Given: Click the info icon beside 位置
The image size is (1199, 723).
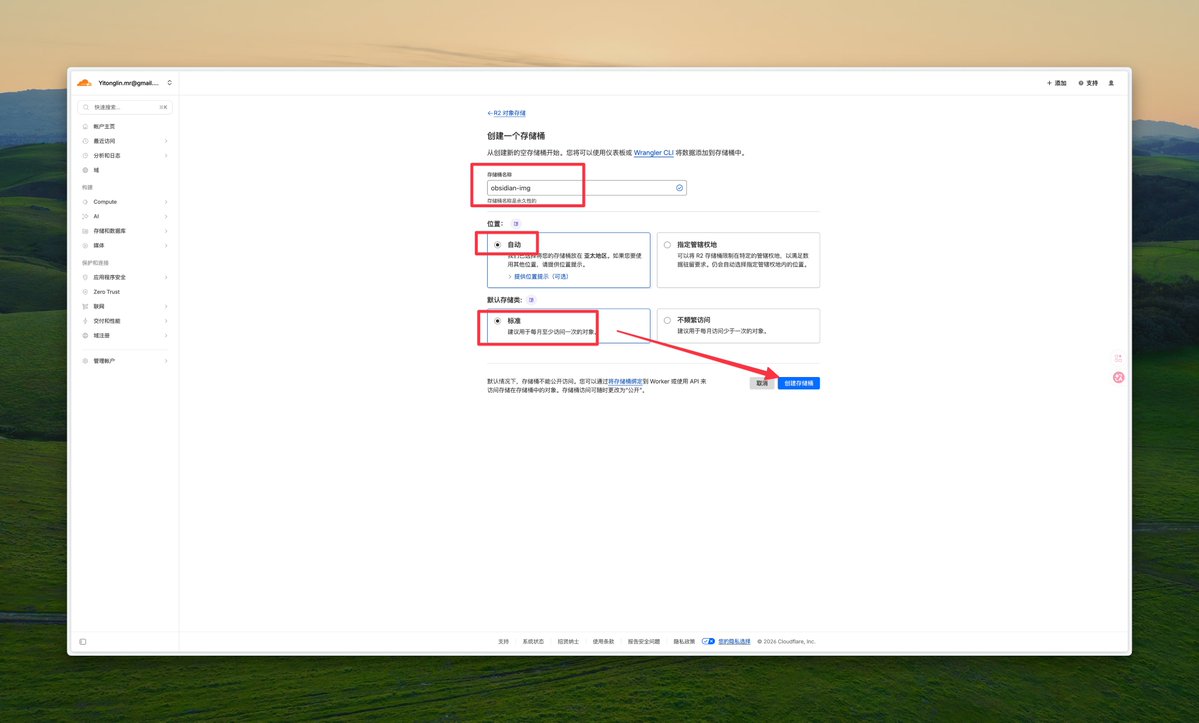Looking at the screenshot, I should pyautogui.click(x=516, y=224).
